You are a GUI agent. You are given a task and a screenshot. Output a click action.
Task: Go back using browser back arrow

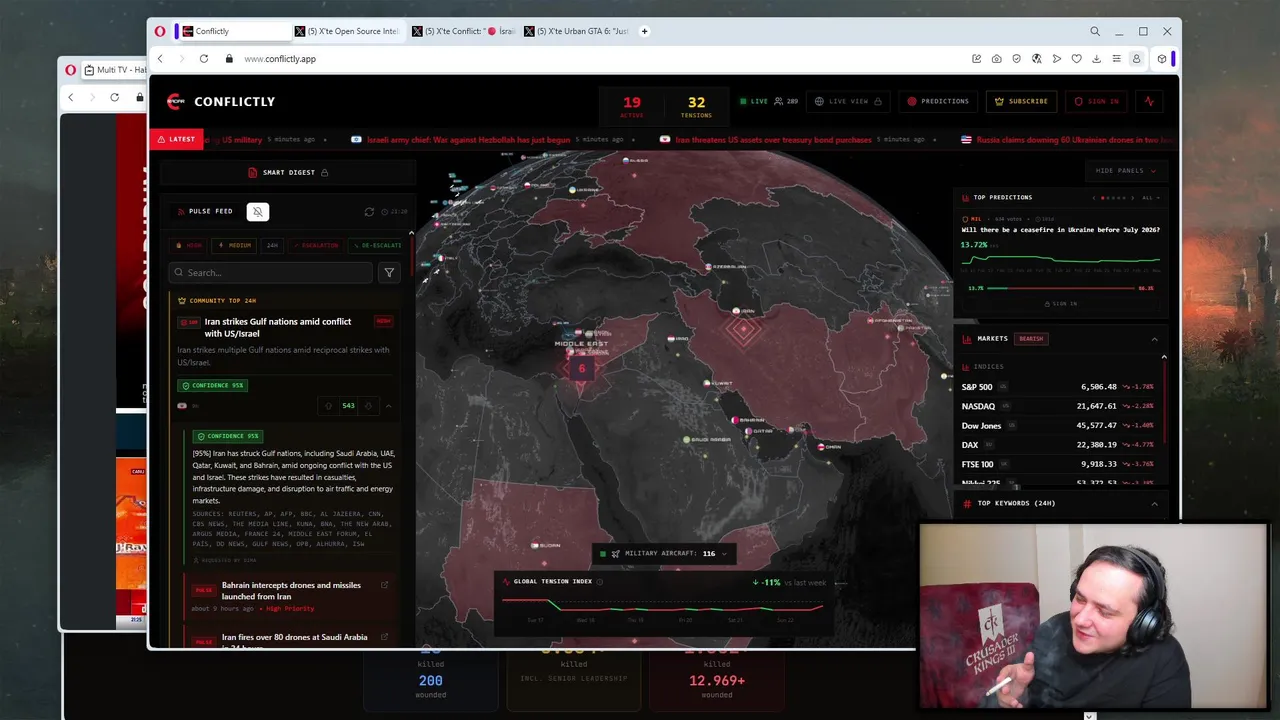160,59
